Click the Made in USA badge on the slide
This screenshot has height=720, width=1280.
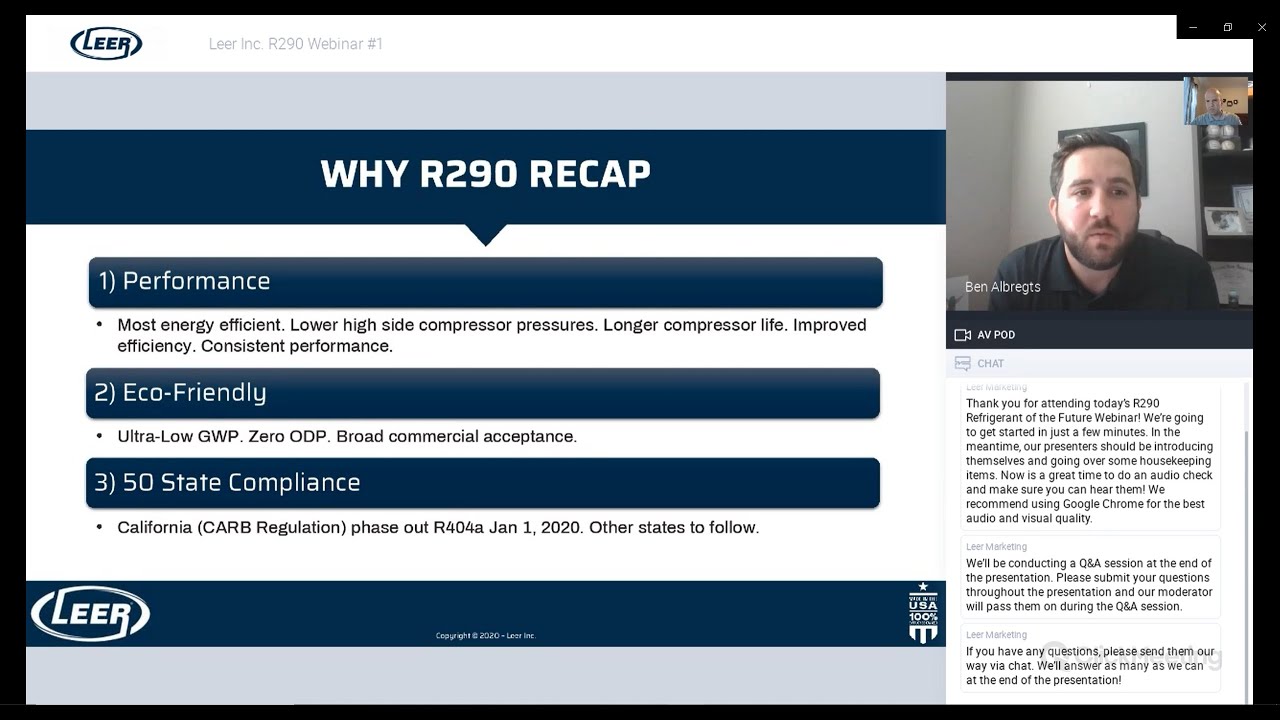click(923, 613)
